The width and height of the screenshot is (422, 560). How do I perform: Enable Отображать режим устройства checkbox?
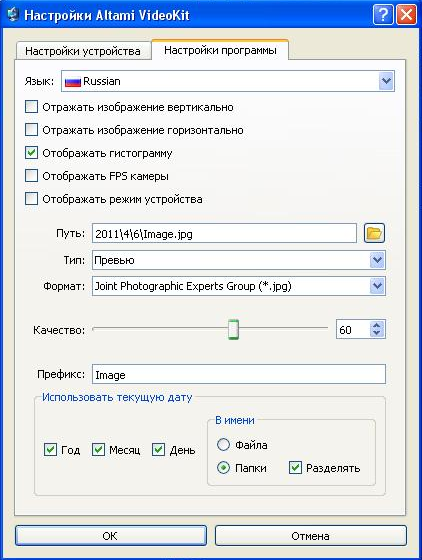pos(31,199)
